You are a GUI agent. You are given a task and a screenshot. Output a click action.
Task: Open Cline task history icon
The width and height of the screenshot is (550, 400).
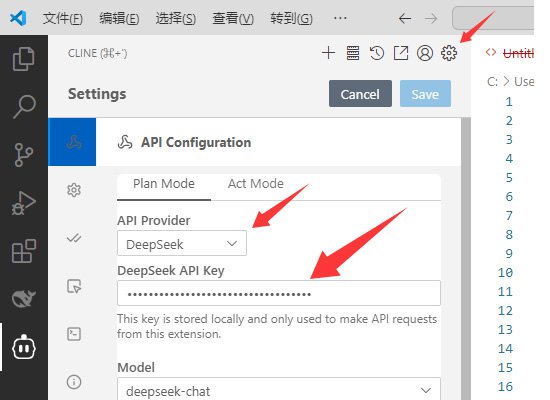[x=377, y=53]
